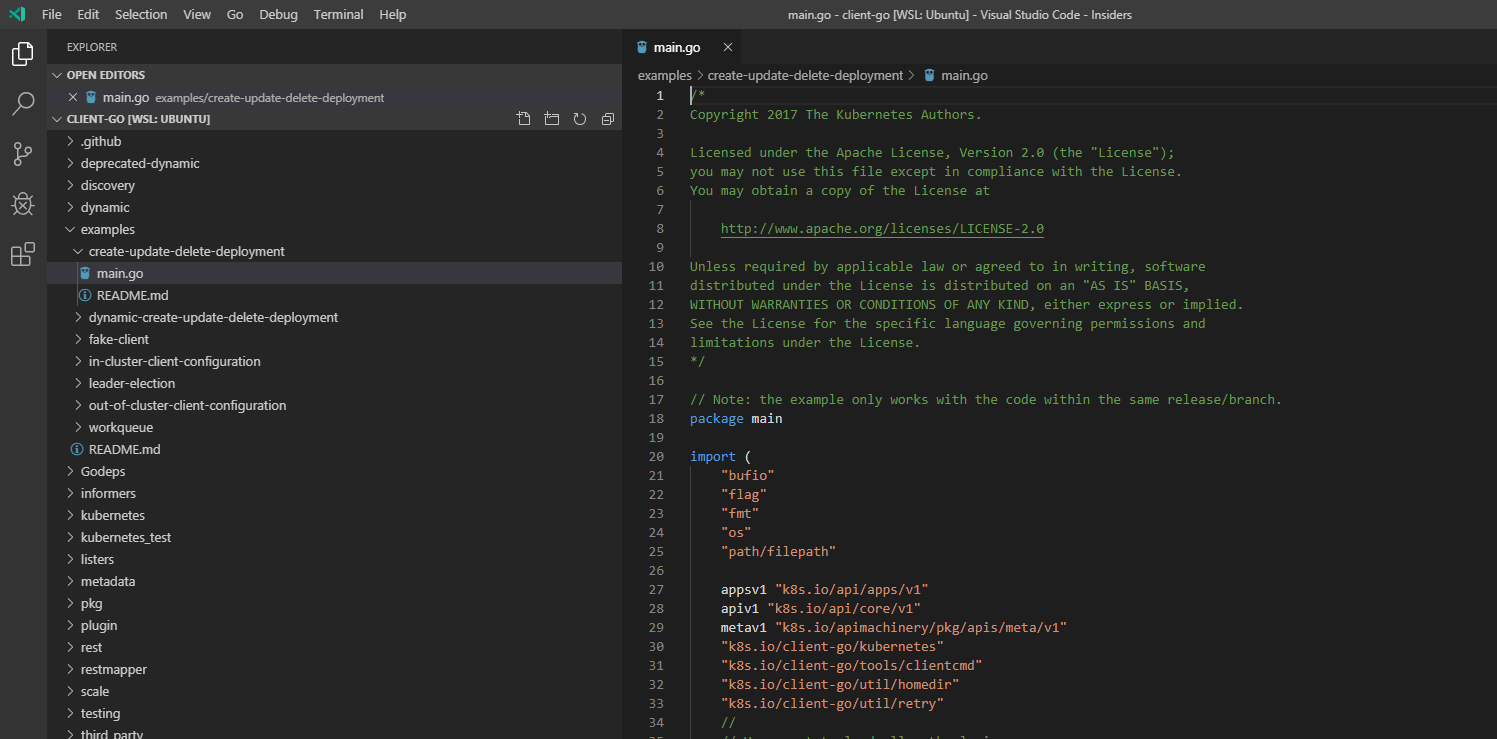Image resolution: width=1497 pixels, height=739 pixels.
Task: Open README.md under create-update-delete-deployment
Action: [334, 295]
